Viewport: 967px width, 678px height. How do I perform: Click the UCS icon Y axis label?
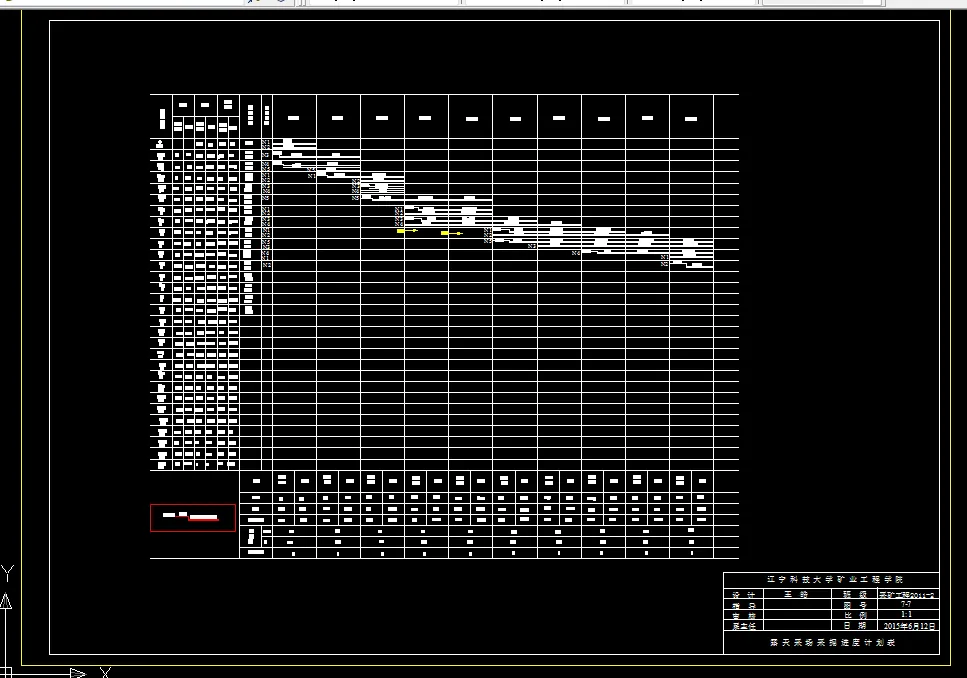point(7,574)
